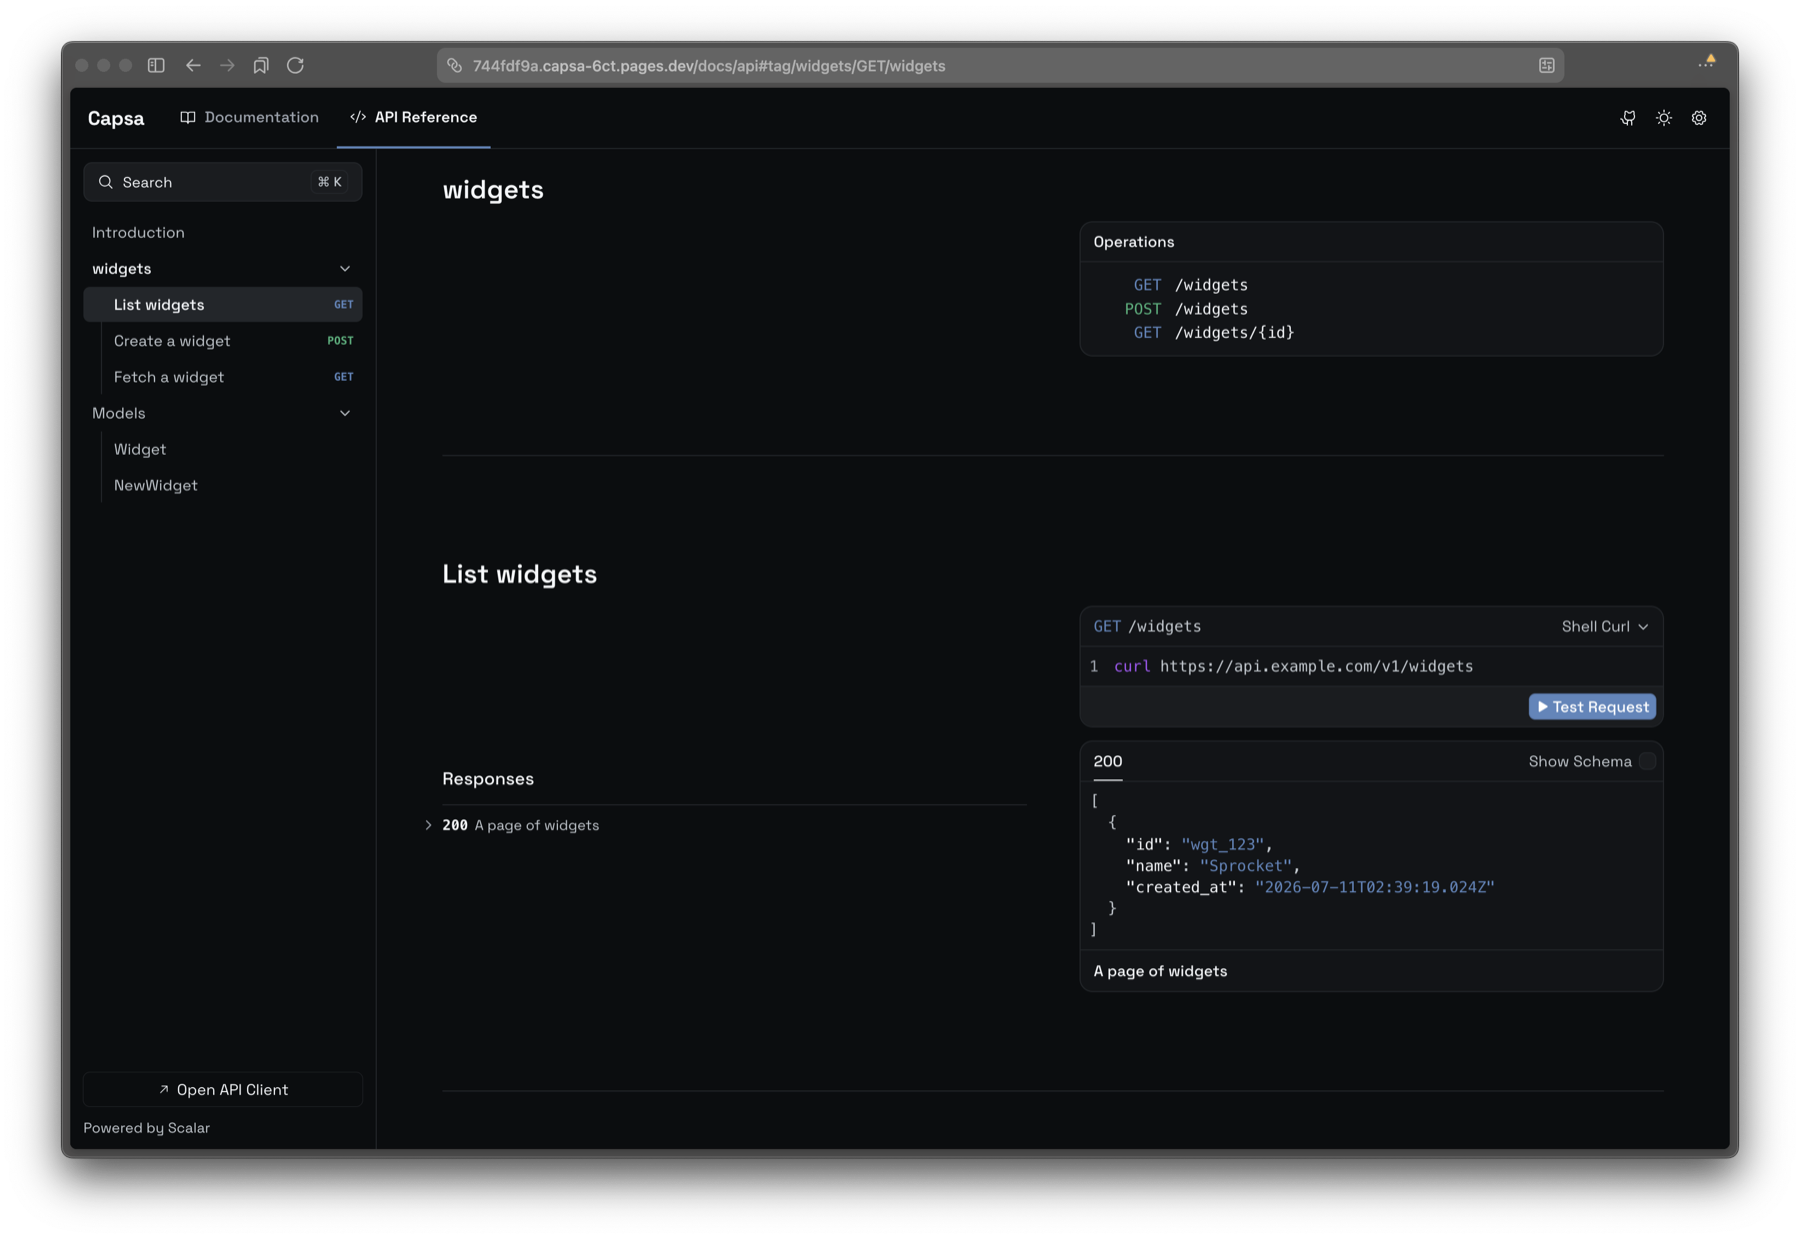Toggle the Show Schema switch
This screenshot has width=1800, height=1239.
1647,761
